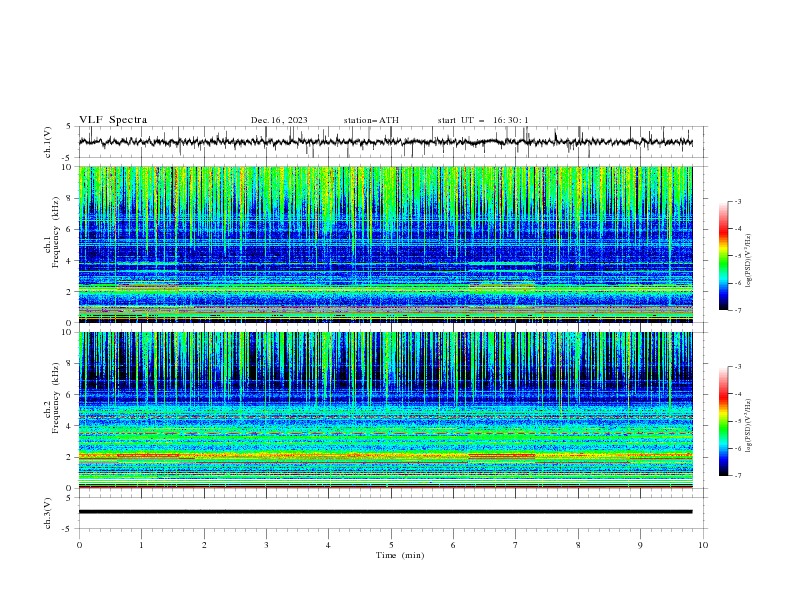Click the ch.2 spectrogram panel

tap(386, 410)
